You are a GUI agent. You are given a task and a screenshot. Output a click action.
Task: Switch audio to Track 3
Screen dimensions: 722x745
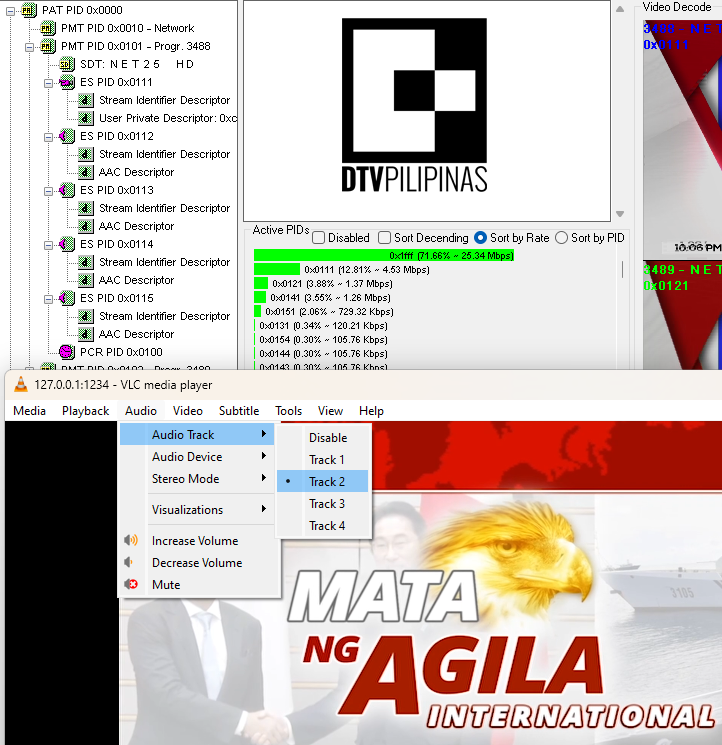click(323, 503)
